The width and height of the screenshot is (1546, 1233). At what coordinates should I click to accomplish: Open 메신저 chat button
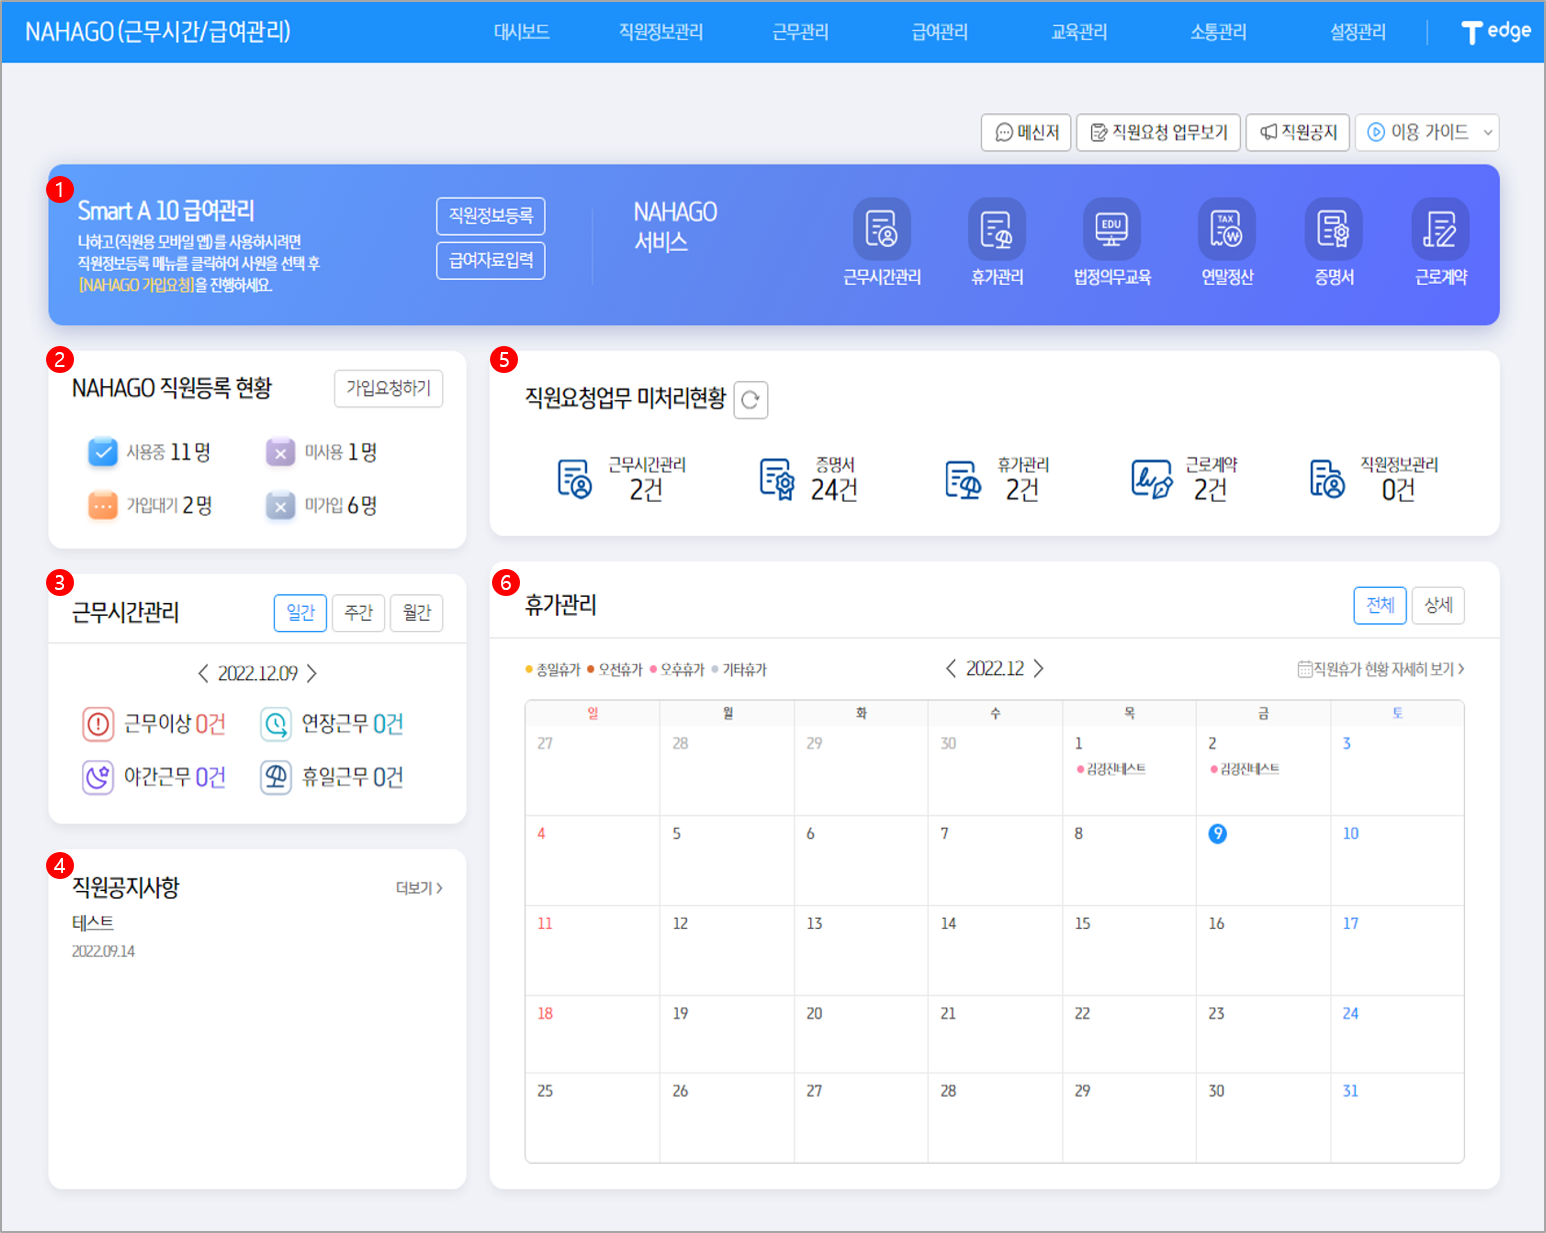tap(1026, 132)
